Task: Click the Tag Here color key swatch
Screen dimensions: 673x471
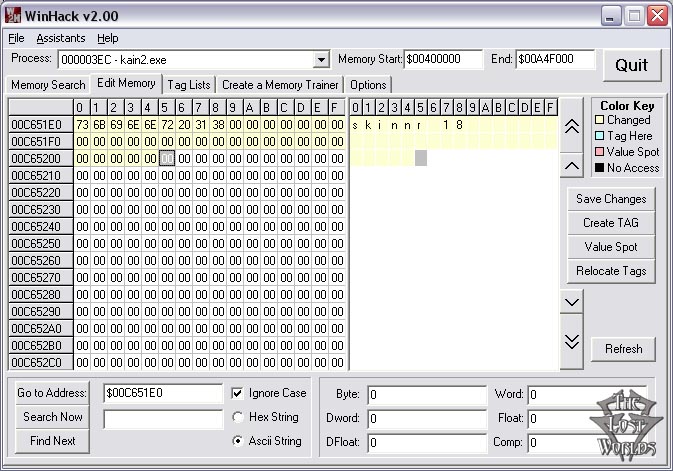Action: tap(600, 136)
